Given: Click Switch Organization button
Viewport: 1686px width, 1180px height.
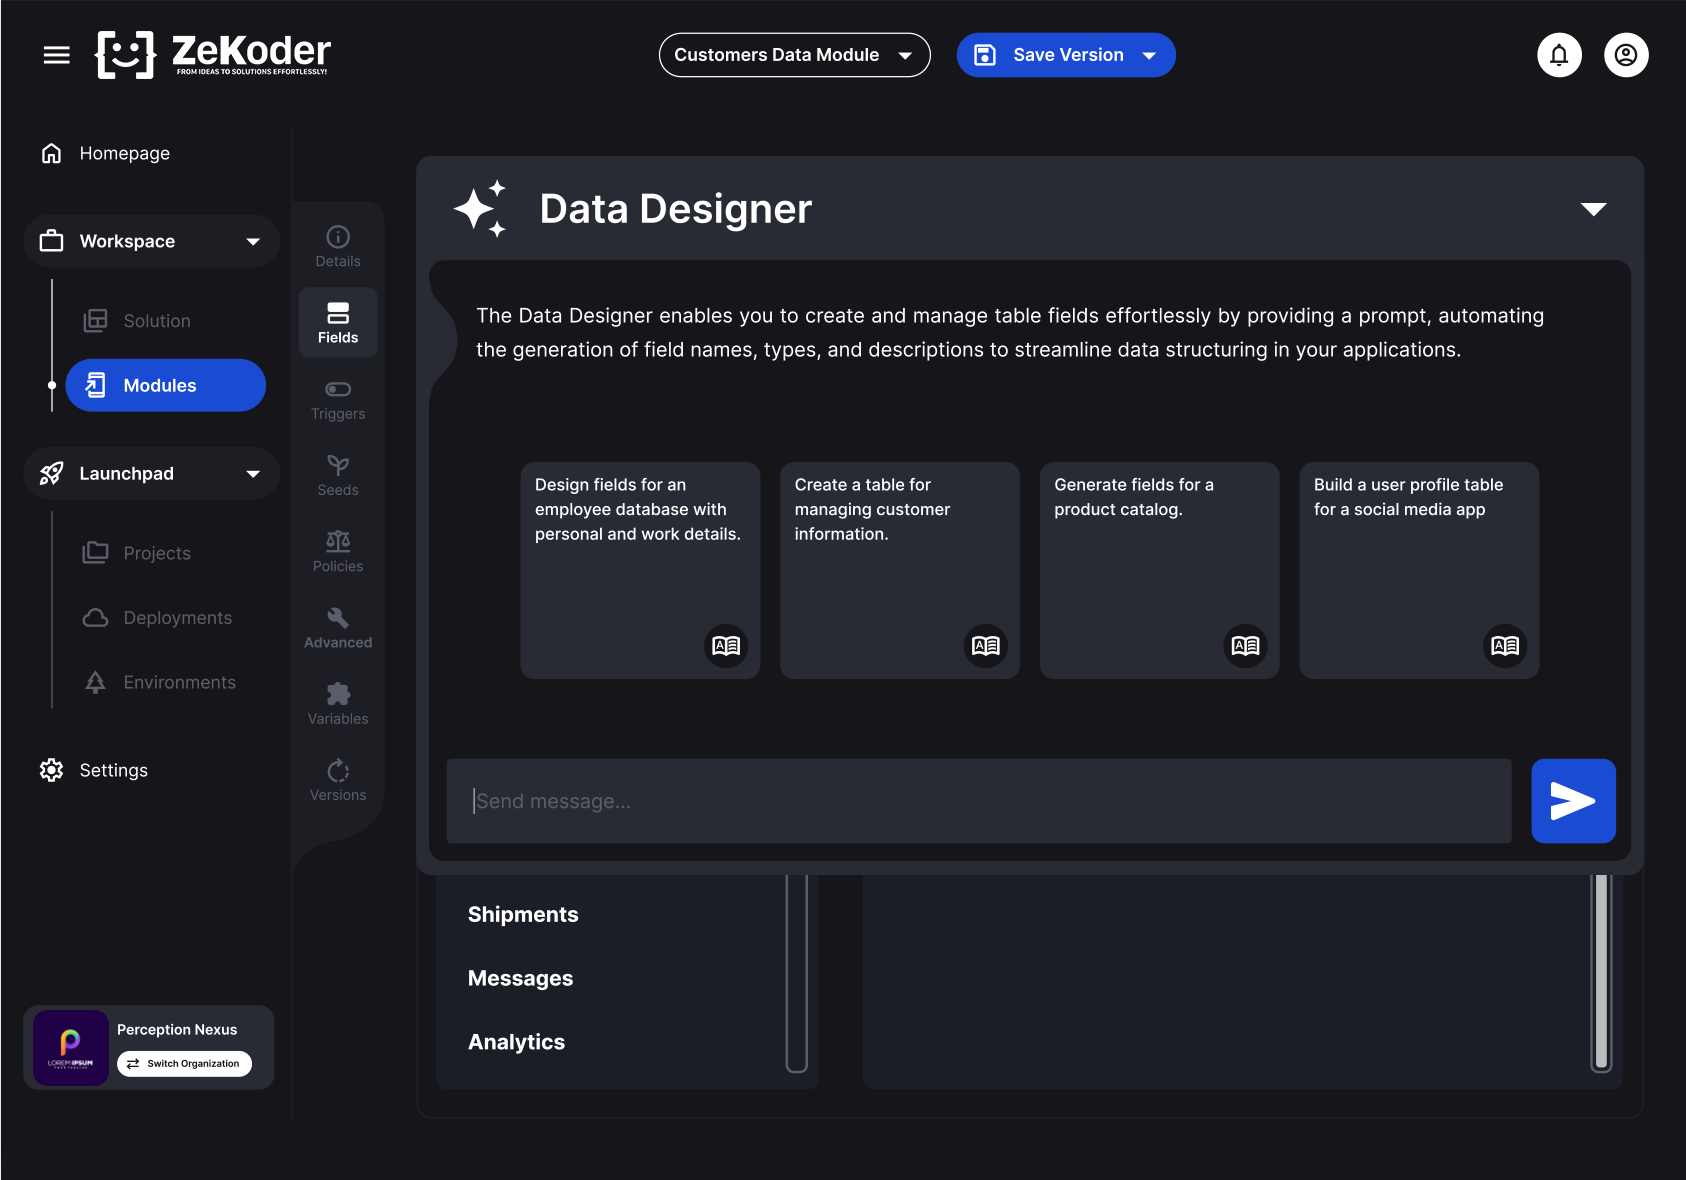Looking at the screenshot, I should pyautogui.click(x=184, y=1064).
